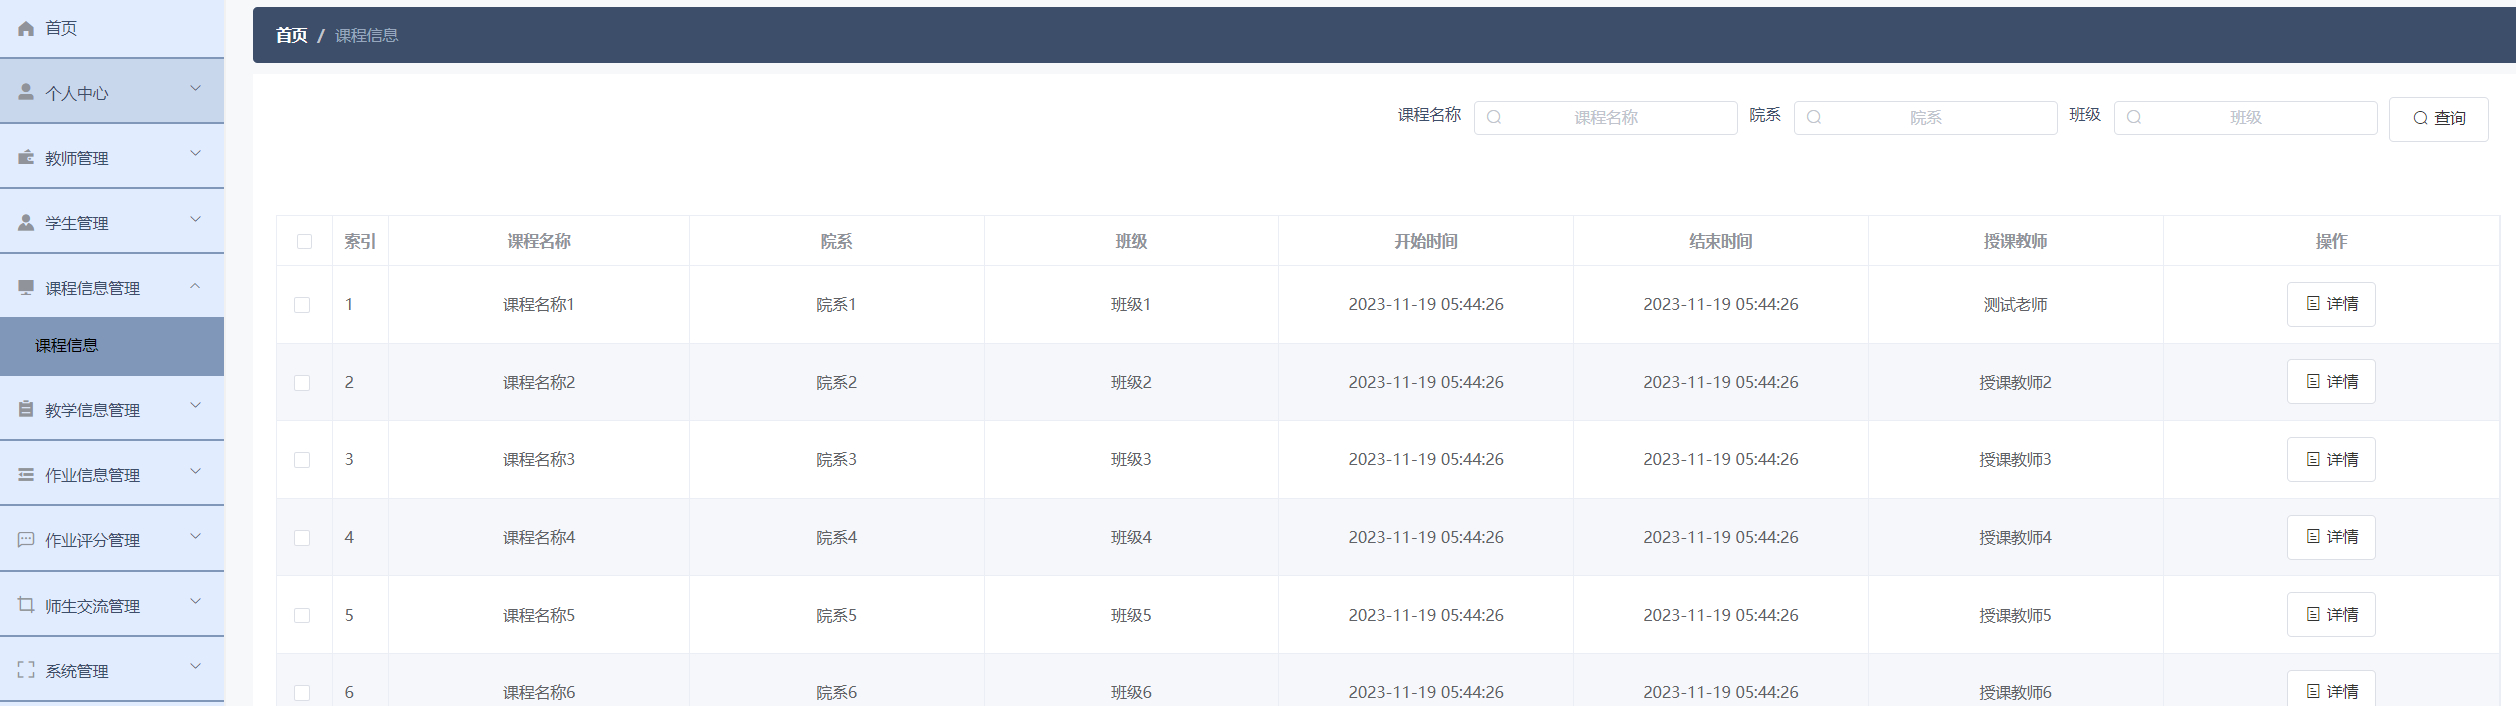Tick the select-all checkbox in table header
This screenshot has height=706, width=2516.
[x=304, y=241]
